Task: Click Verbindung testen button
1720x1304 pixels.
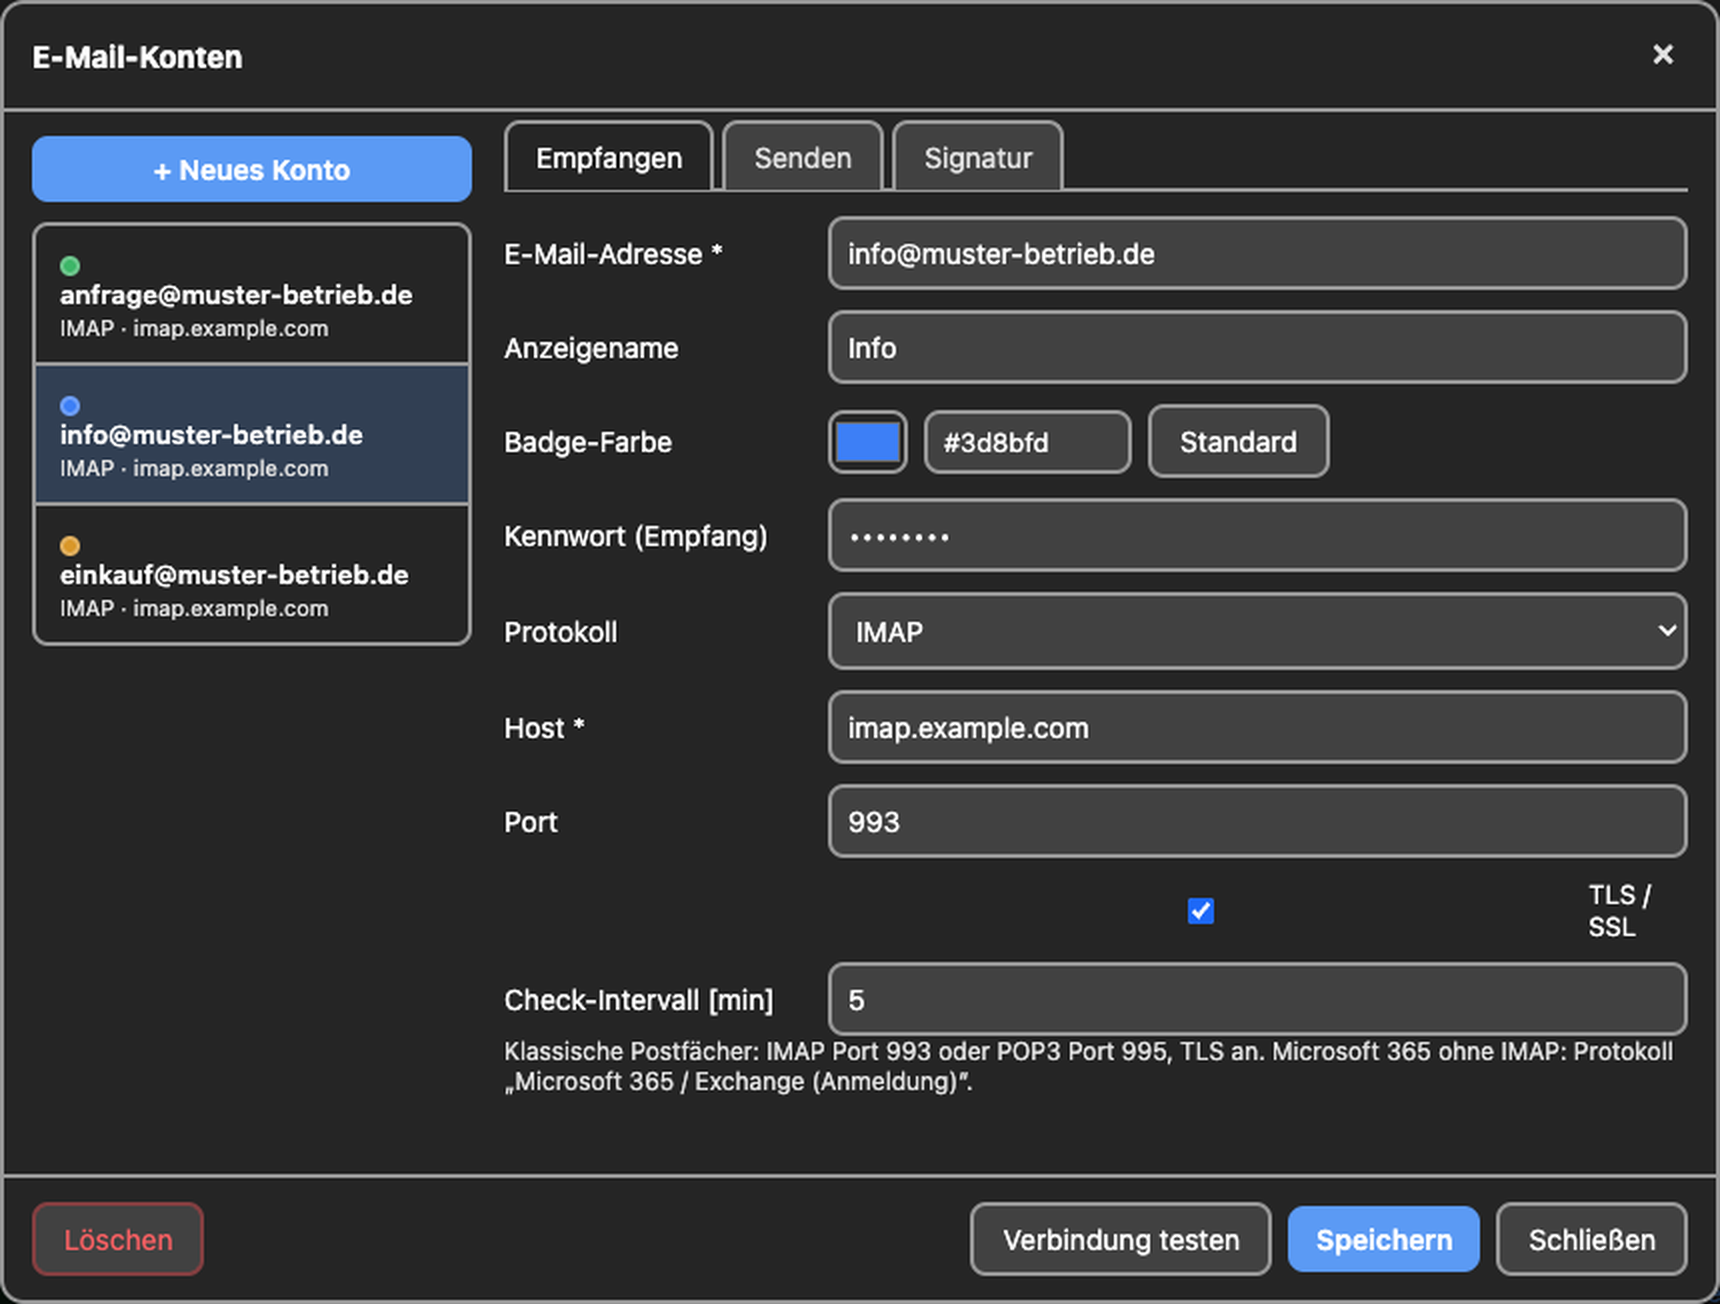Action: click(x=1120, y=1240)
